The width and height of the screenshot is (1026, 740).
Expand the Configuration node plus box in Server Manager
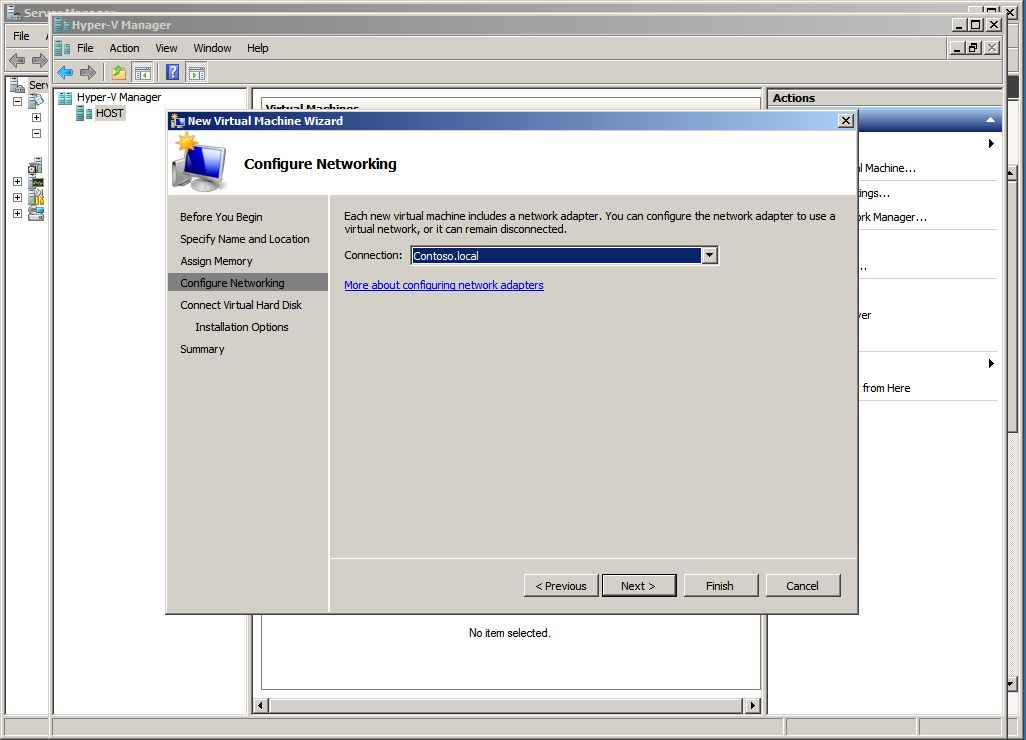click(x=18, y=198)
